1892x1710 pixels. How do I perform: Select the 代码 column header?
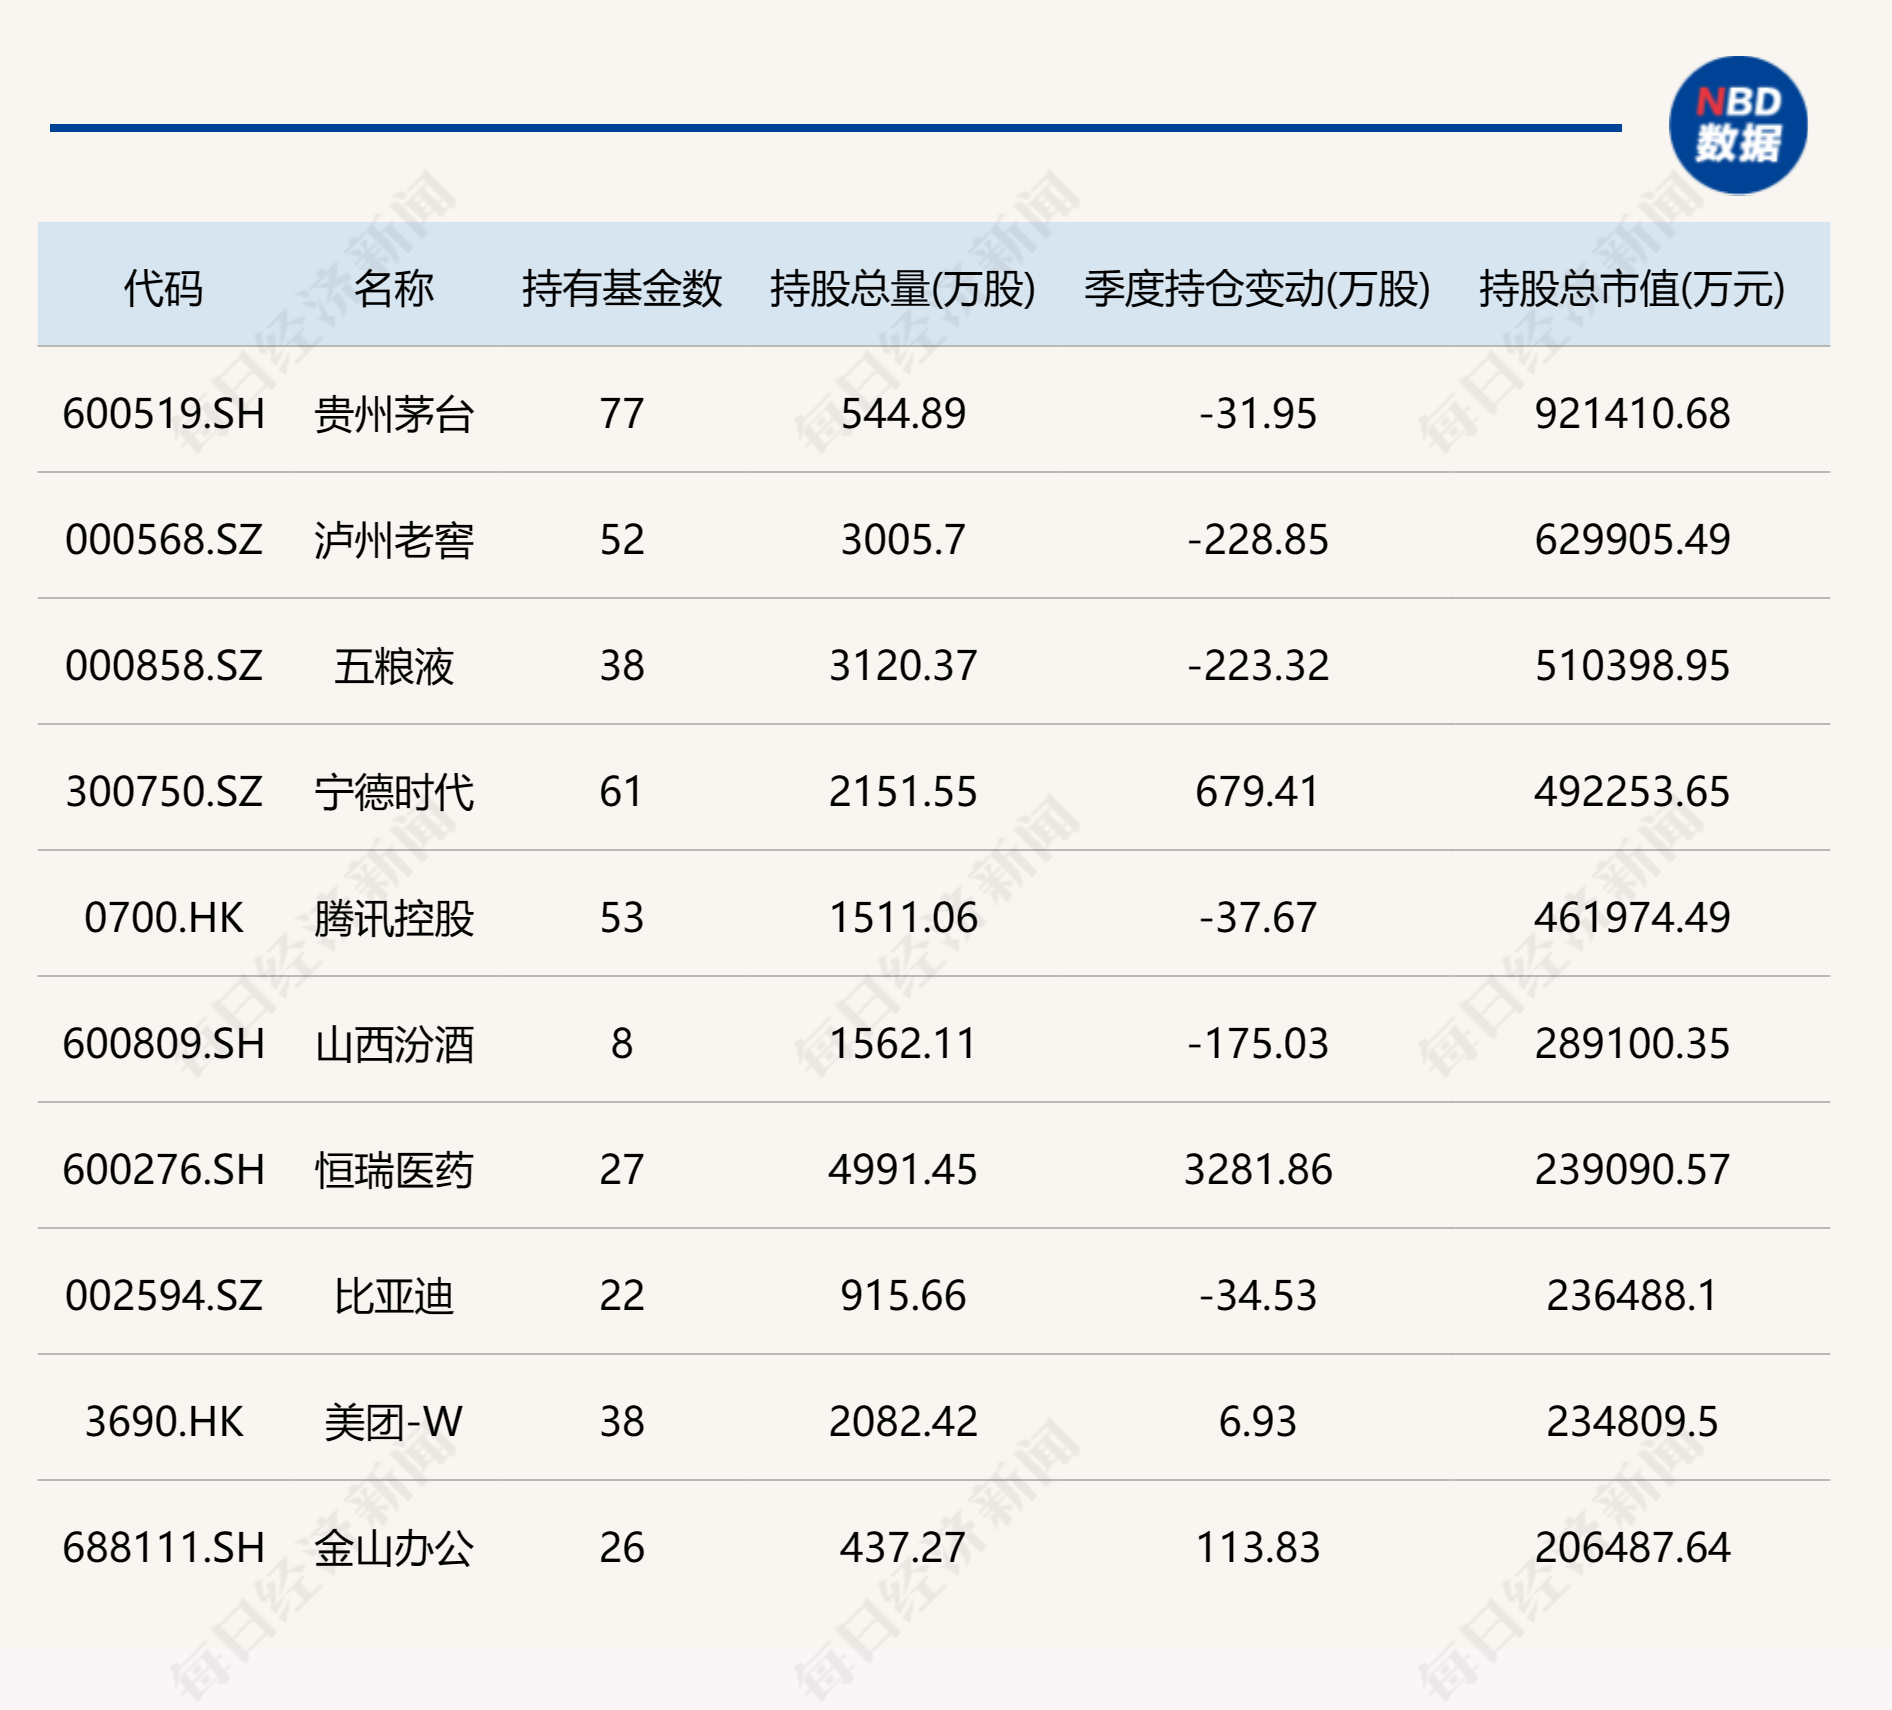[x=163, y=289]
